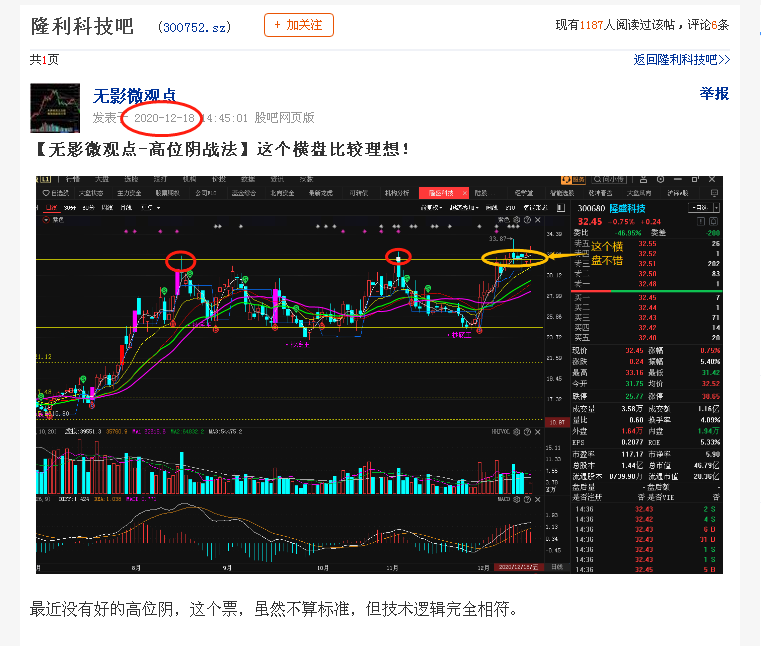Select the 主力资金 tab
Screen dimensions: 761x646
129,193
